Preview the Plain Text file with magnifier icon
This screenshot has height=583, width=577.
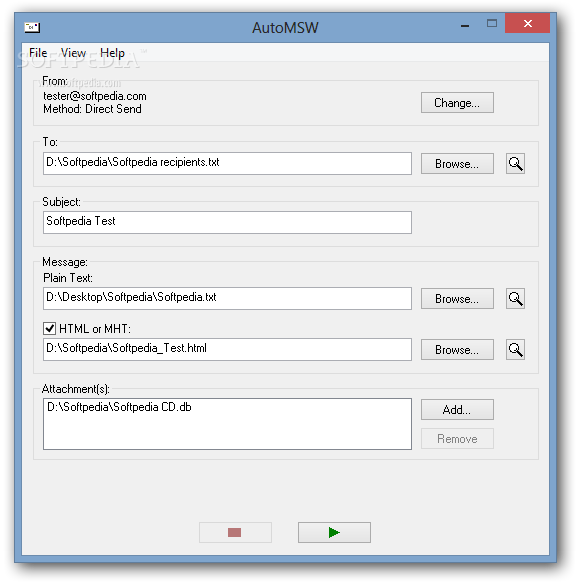tap(515, 299)
